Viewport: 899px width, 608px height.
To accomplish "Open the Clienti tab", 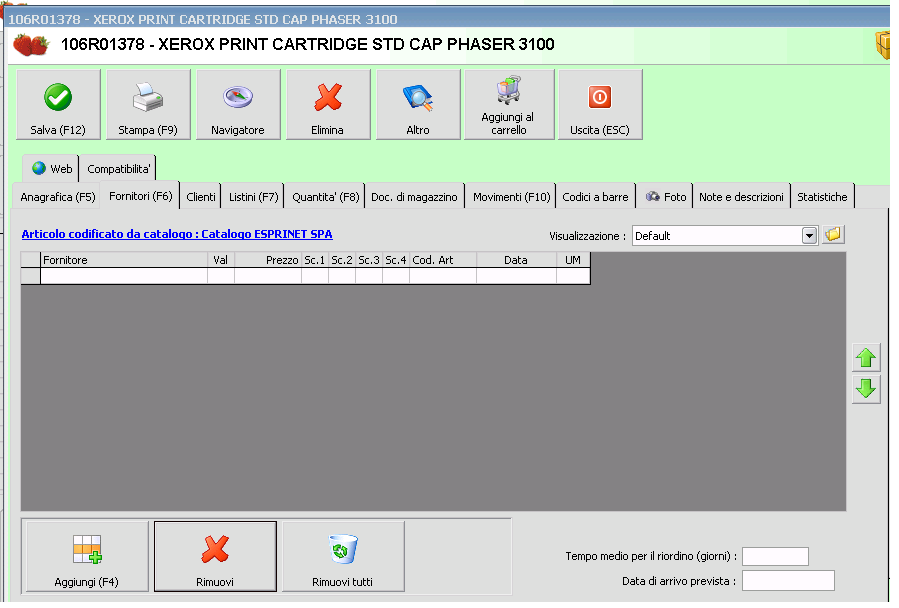I will coord(201,197).
